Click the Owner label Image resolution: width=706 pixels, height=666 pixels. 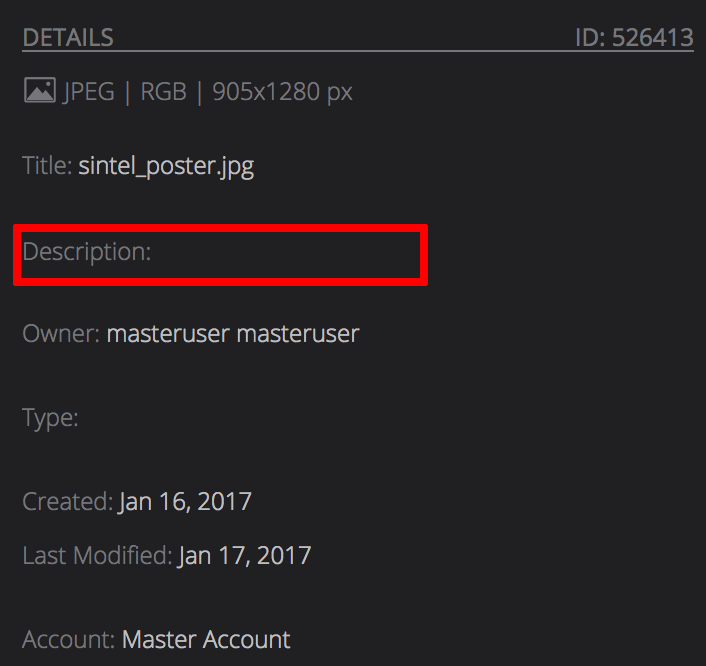pyautogui.click(x=60, y=333)
